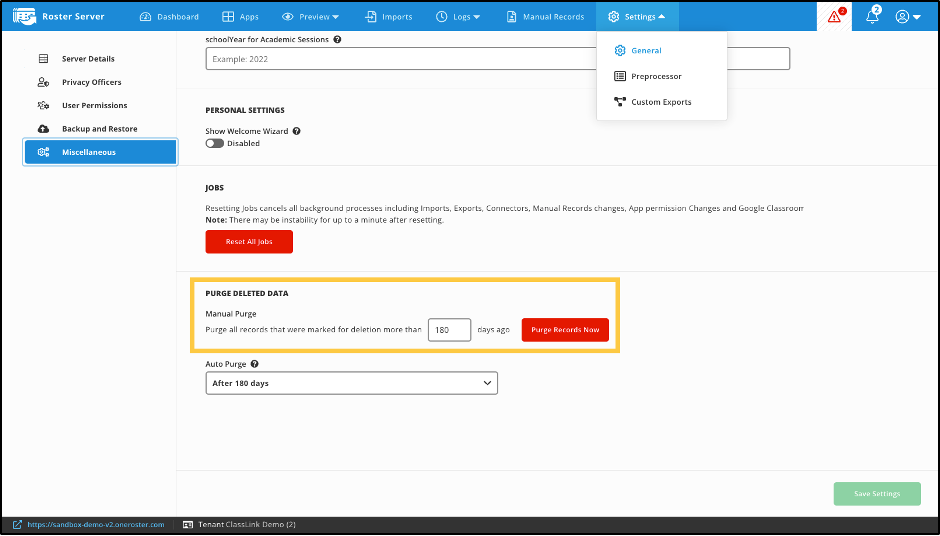940x536 pixels.
Task: Expand the Logs menu
Action: (458, 16)
